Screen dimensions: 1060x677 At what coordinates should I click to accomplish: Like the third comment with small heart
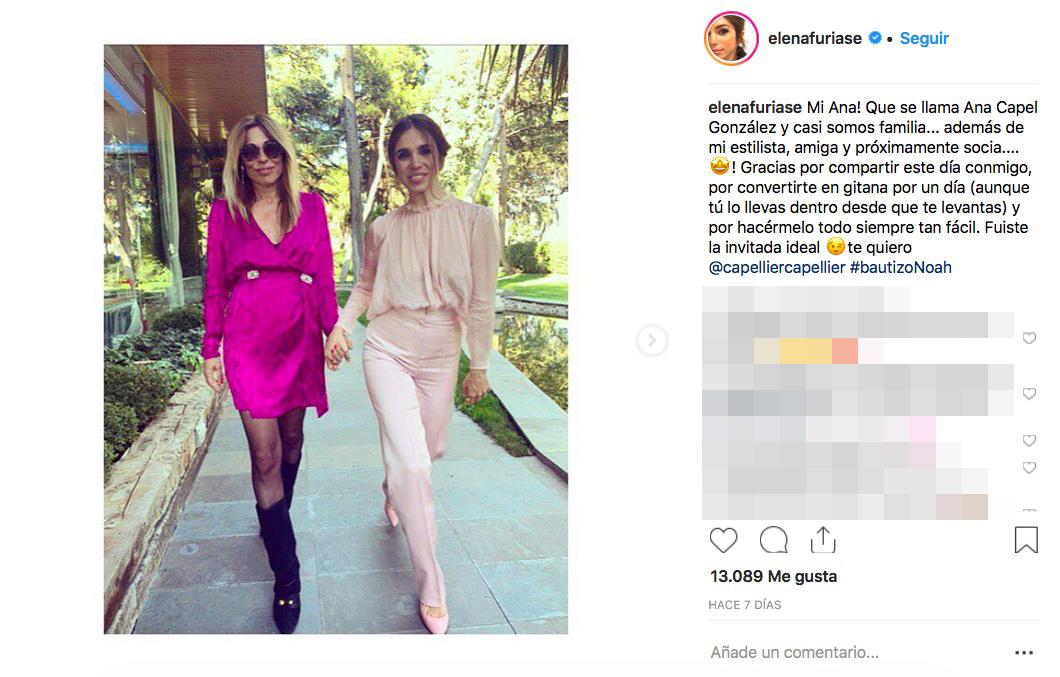[1029, 441]
